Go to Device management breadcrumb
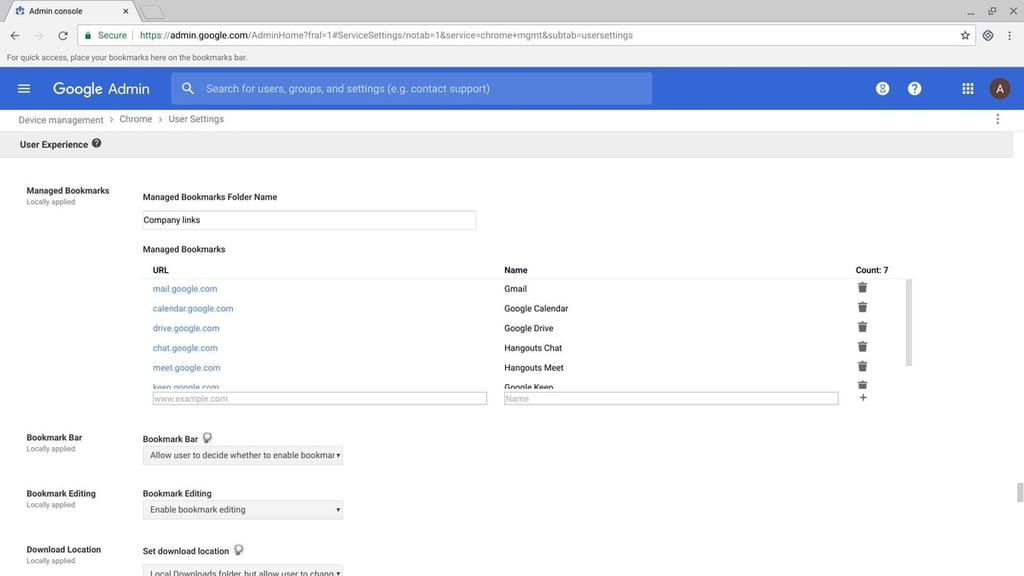Screen dimensions: 1024x576 click(x=61, y=120)
